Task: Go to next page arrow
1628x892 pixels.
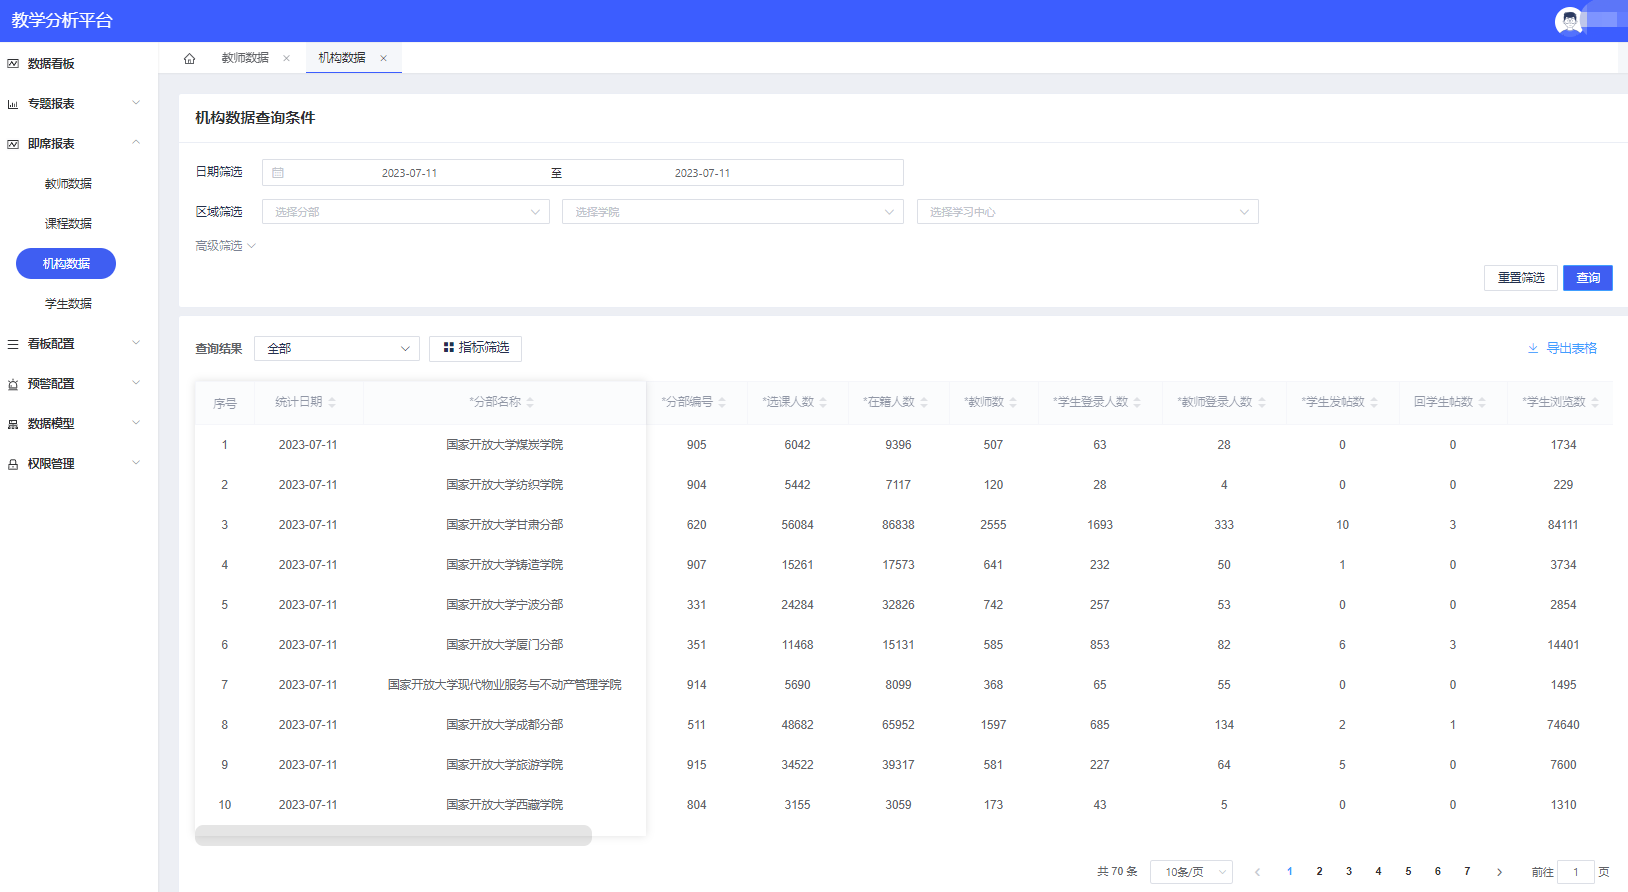Action: click(1499, 872)
